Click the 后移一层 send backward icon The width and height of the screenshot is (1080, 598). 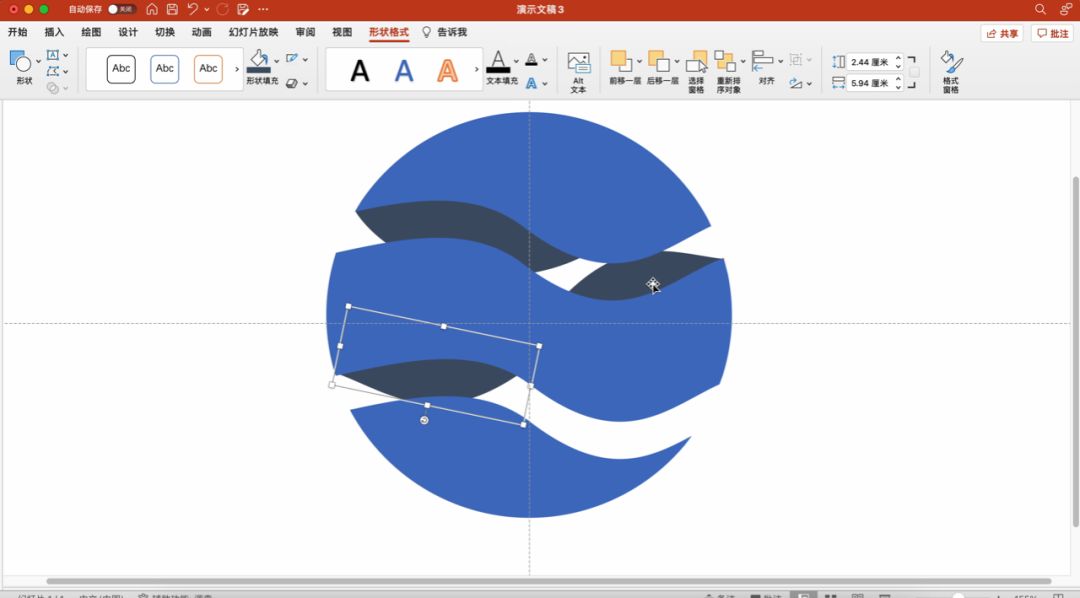tap(658, 61)
